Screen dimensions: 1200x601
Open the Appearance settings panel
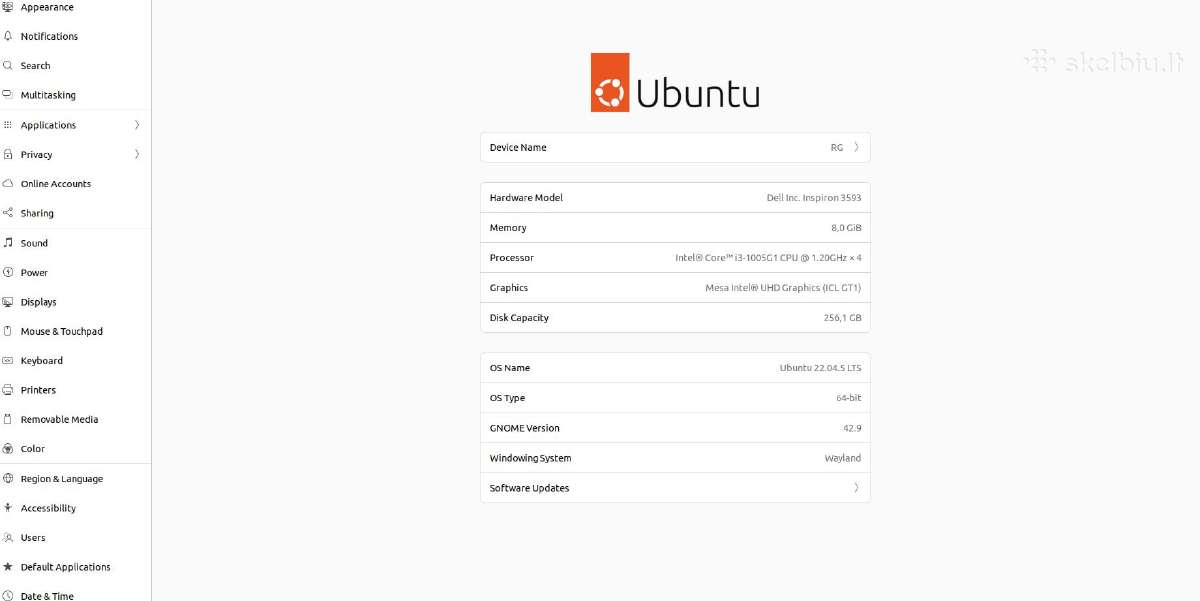47,7
